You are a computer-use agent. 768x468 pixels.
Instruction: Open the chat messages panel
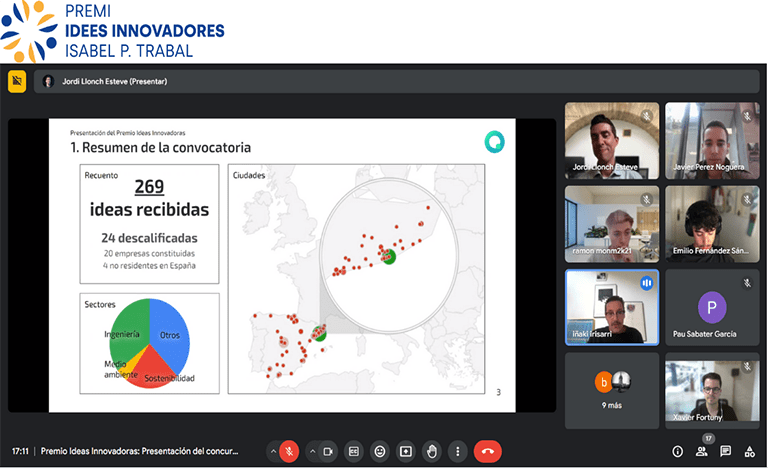pyautogui.click(x=726, y=451)
